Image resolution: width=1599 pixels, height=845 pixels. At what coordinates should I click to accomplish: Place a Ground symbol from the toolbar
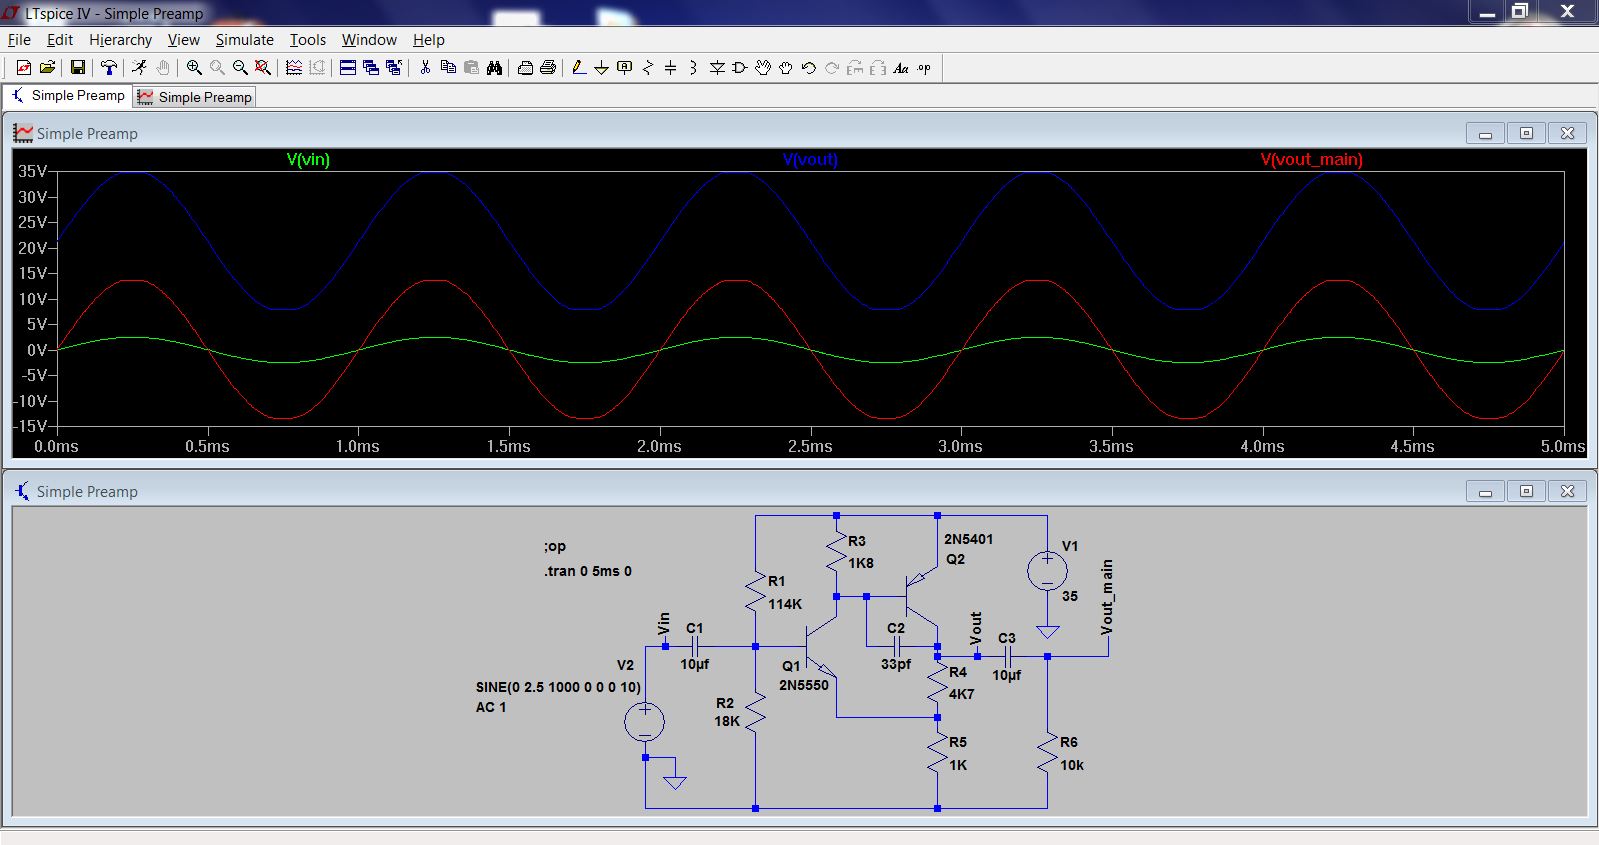[x=601, y=67]
